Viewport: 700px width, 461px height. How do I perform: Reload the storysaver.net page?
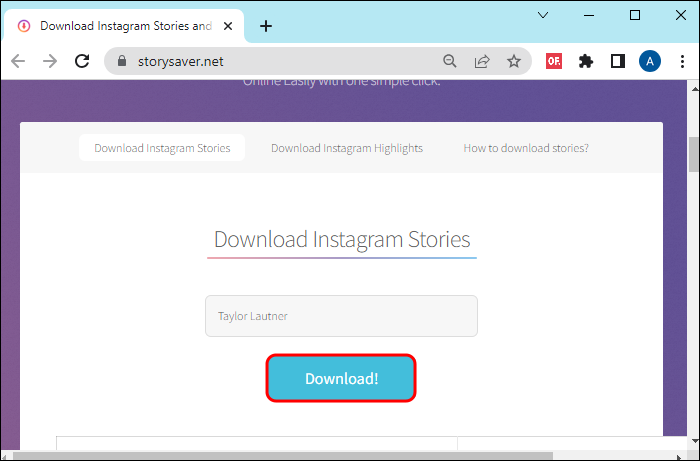click(x=82, y=61)
